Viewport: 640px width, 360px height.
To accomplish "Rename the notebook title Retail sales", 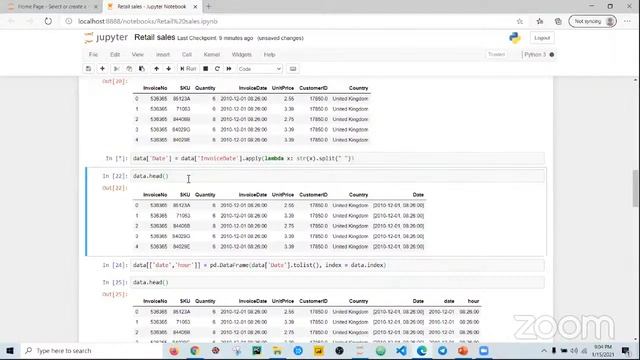I will coord(155,38).
